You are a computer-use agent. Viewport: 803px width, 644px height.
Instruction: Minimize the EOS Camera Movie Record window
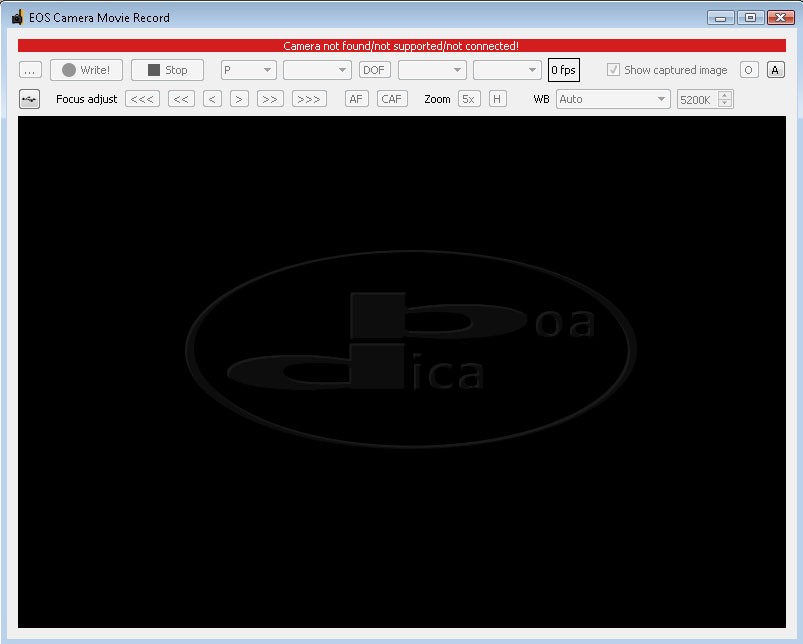coord(721,18)
